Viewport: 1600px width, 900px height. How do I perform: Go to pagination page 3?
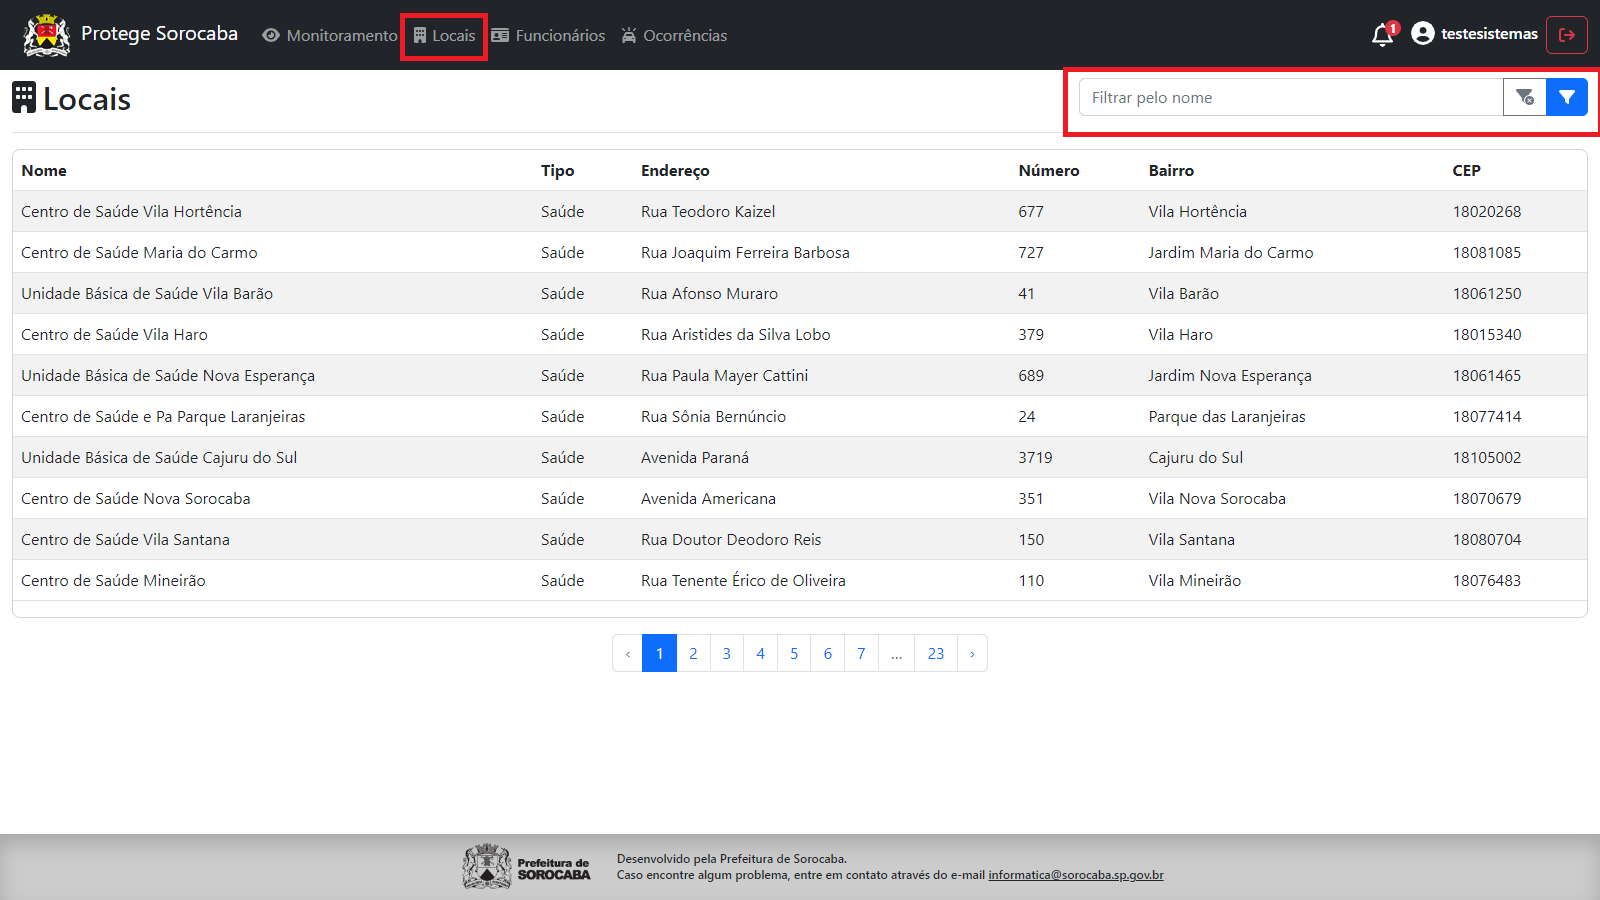click(727, 653)
